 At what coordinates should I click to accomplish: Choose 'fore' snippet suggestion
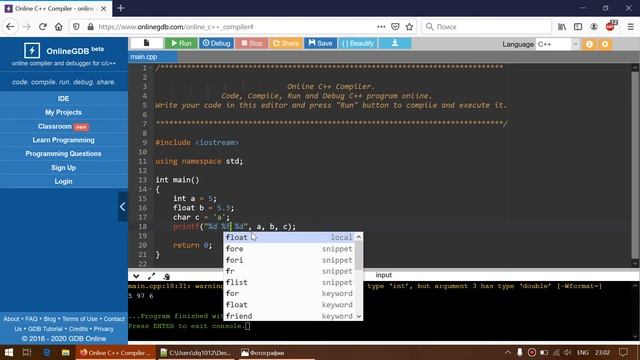coord(289,249)
